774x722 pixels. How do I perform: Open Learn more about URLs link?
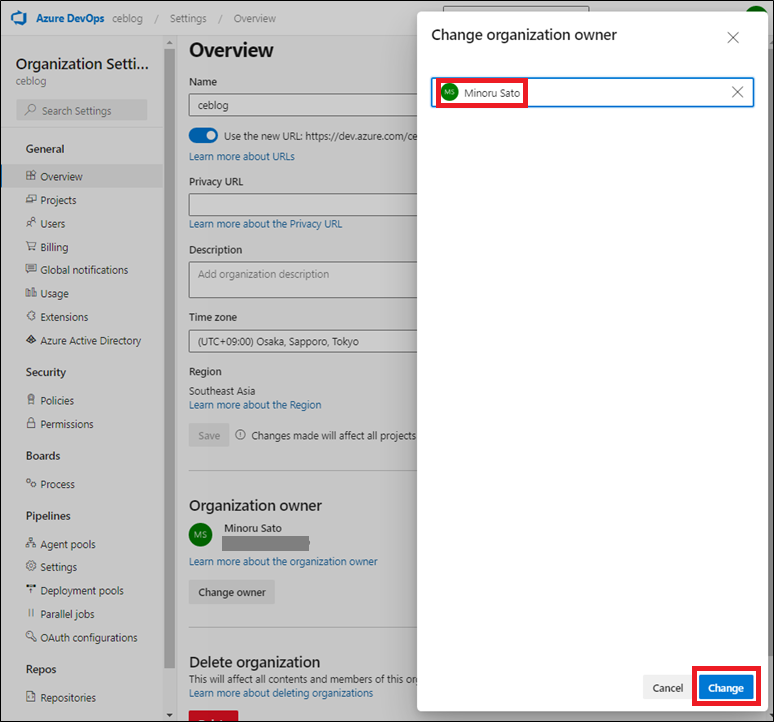(242, 156)
